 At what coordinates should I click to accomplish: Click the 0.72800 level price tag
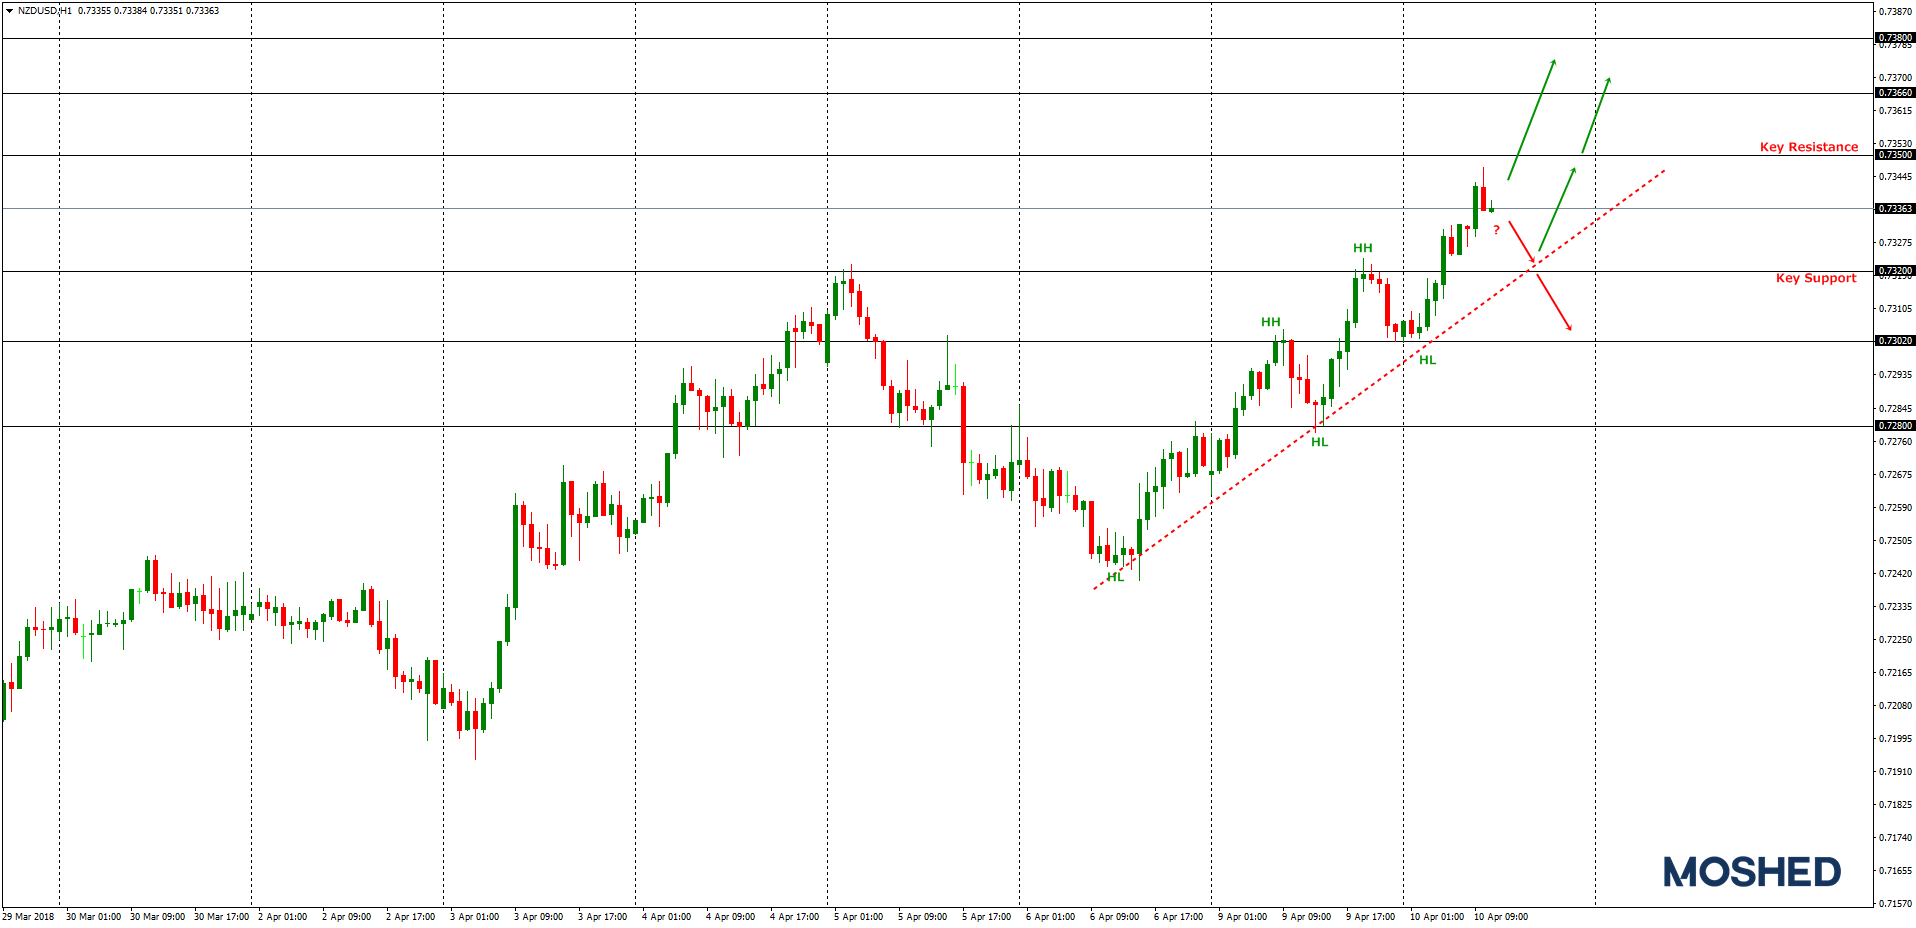click(x=1894, y=426)
